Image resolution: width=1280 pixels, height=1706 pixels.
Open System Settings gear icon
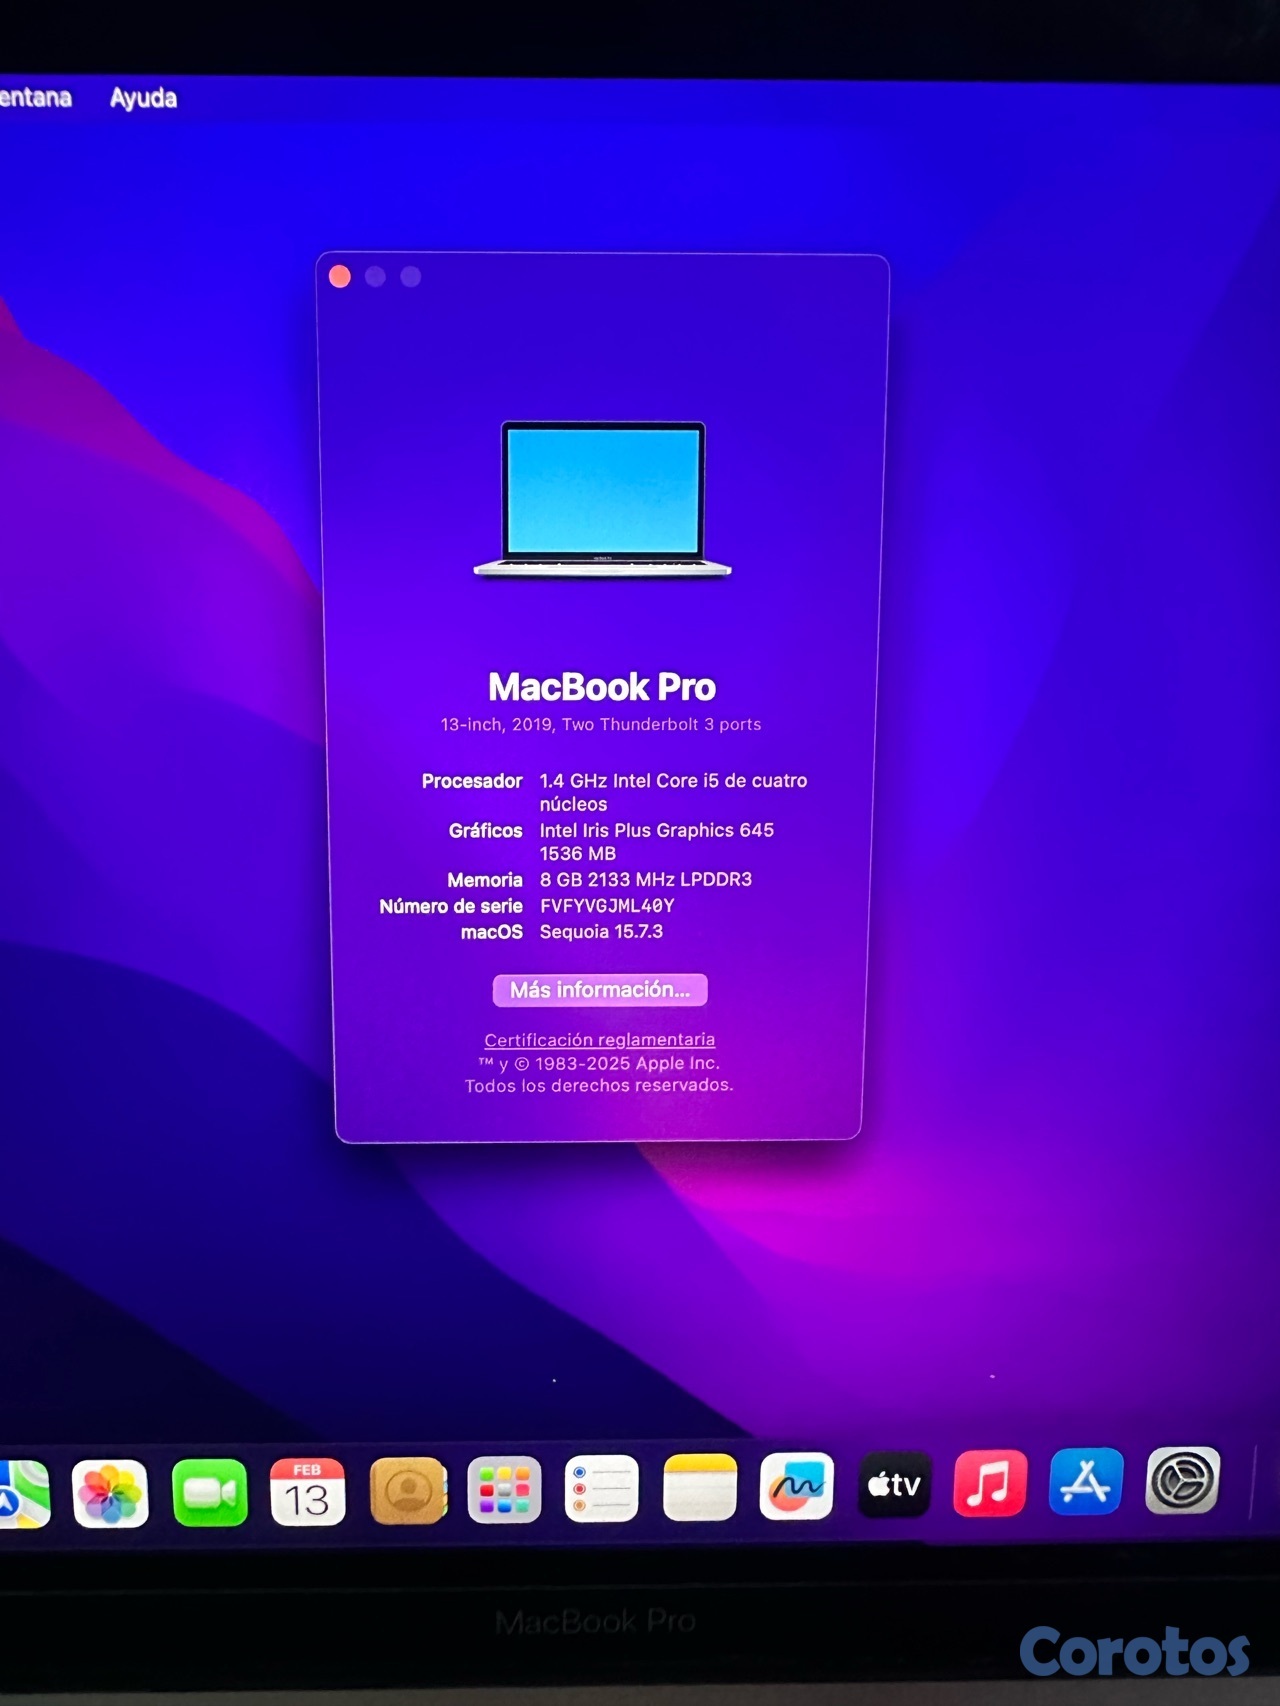click(1182, 1481)
